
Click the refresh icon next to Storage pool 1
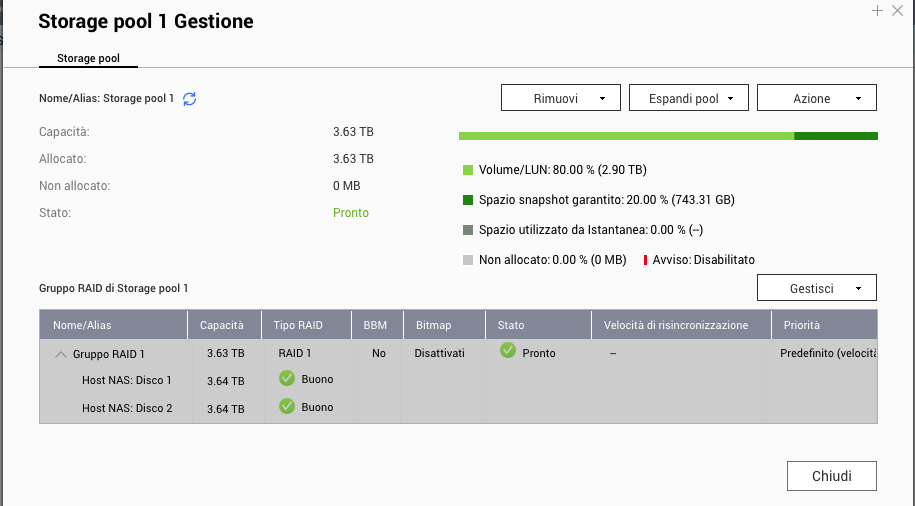point(190,98)
